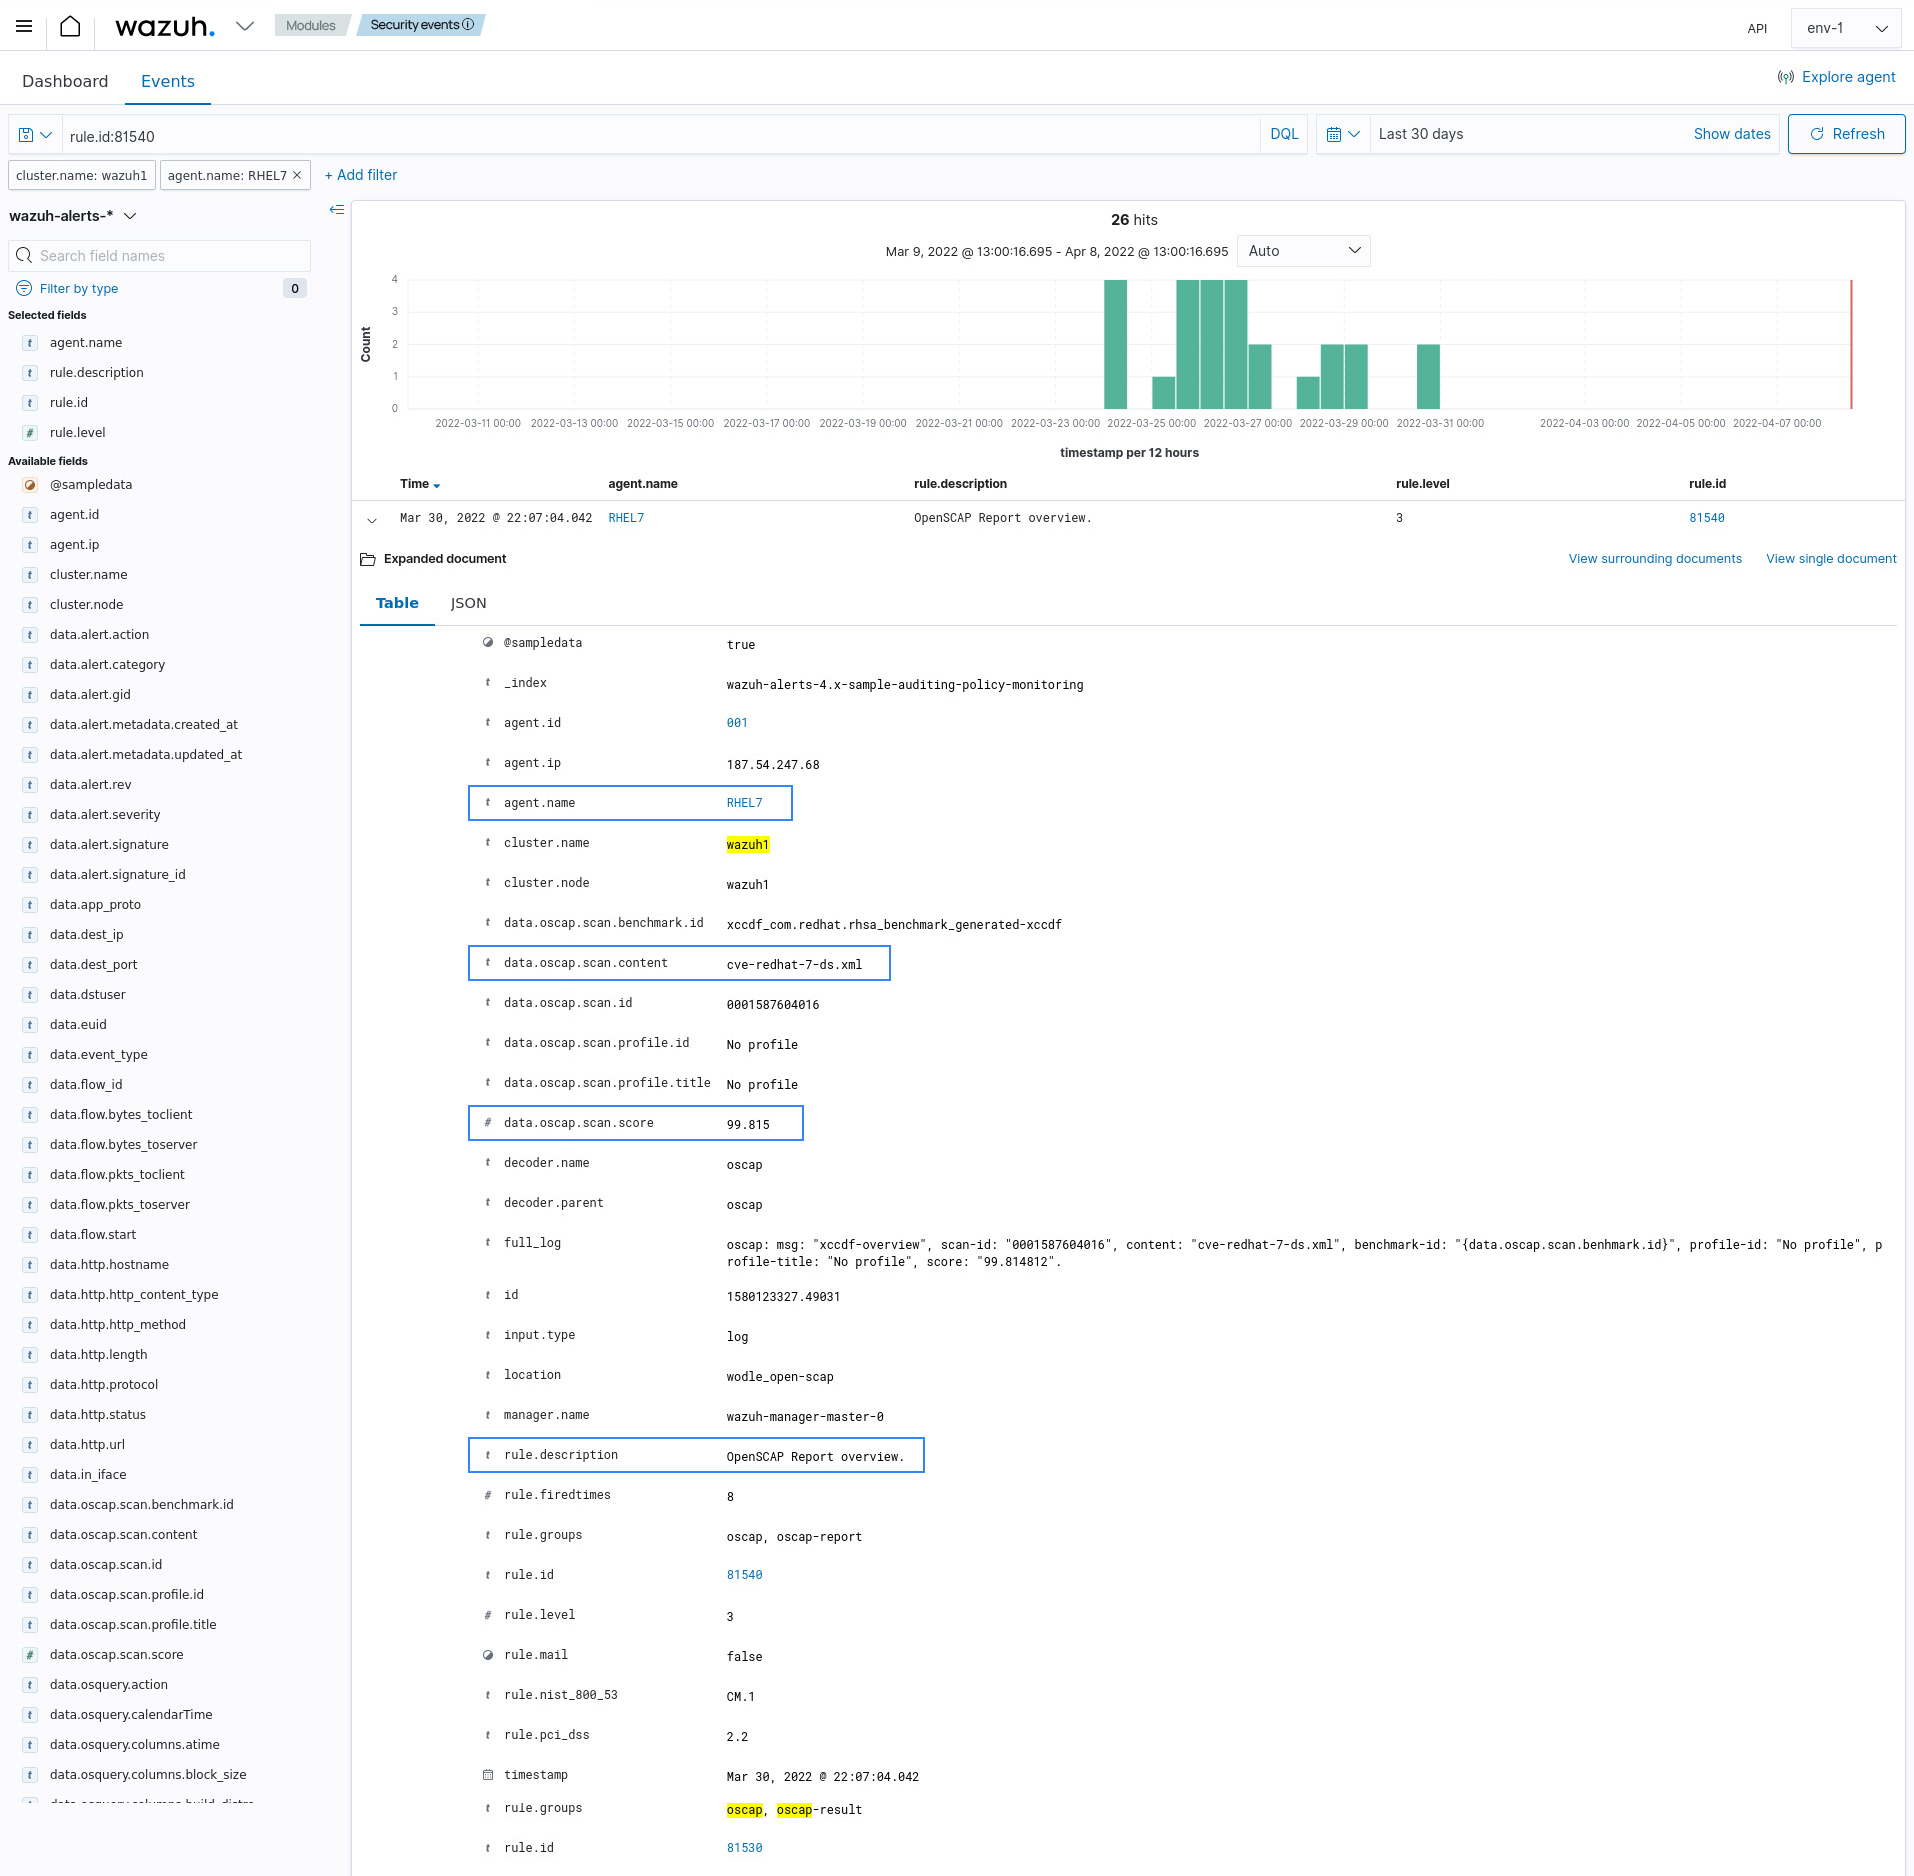The height and width of the screenshot is (1876, 1914).
Task: Collapse the expanded Mar 30 document row
Action: click(372, 520)
